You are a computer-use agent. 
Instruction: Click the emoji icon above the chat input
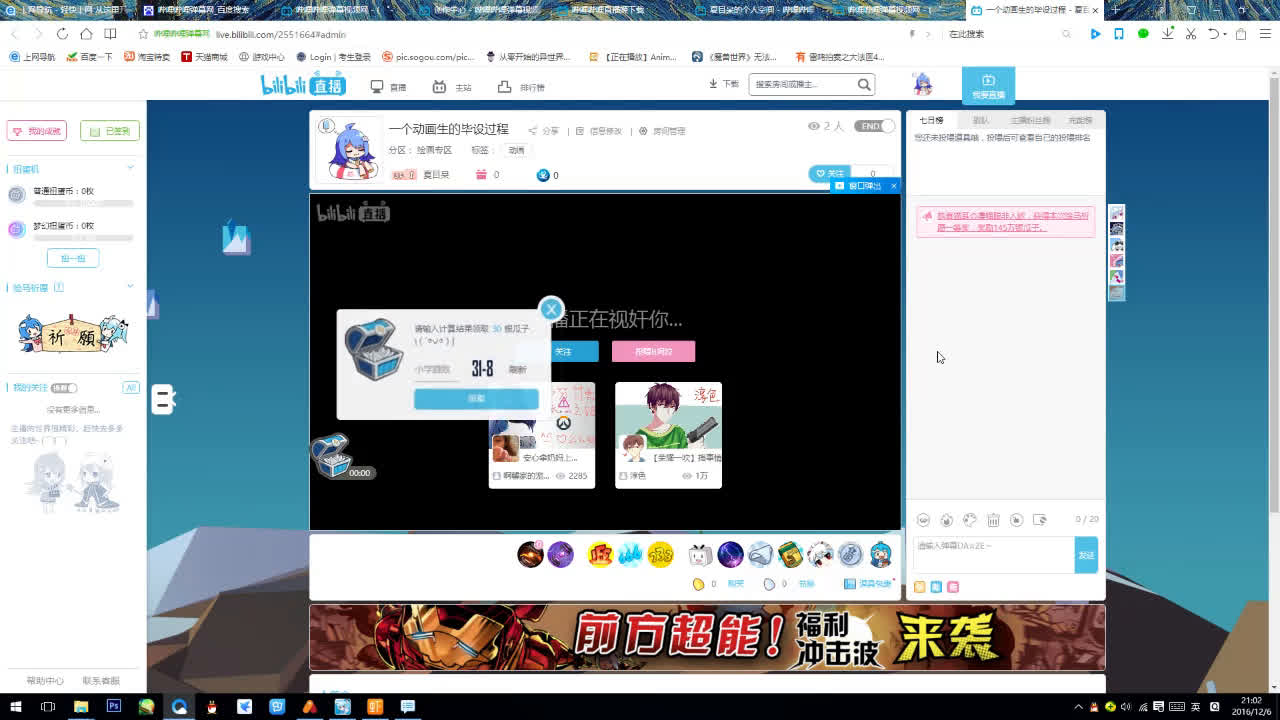pyautogui.click(x=923, y=520)
